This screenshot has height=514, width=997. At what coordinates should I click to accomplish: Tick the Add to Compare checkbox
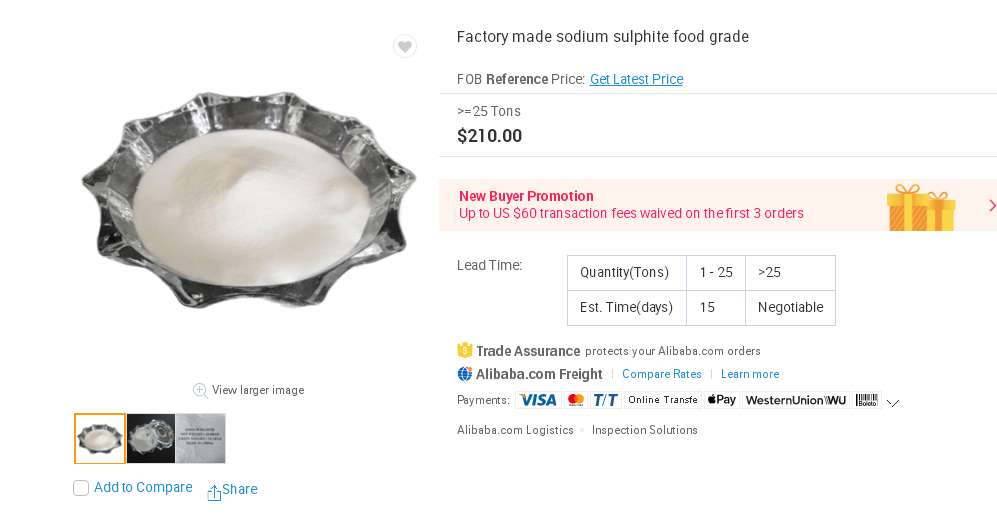81,488
